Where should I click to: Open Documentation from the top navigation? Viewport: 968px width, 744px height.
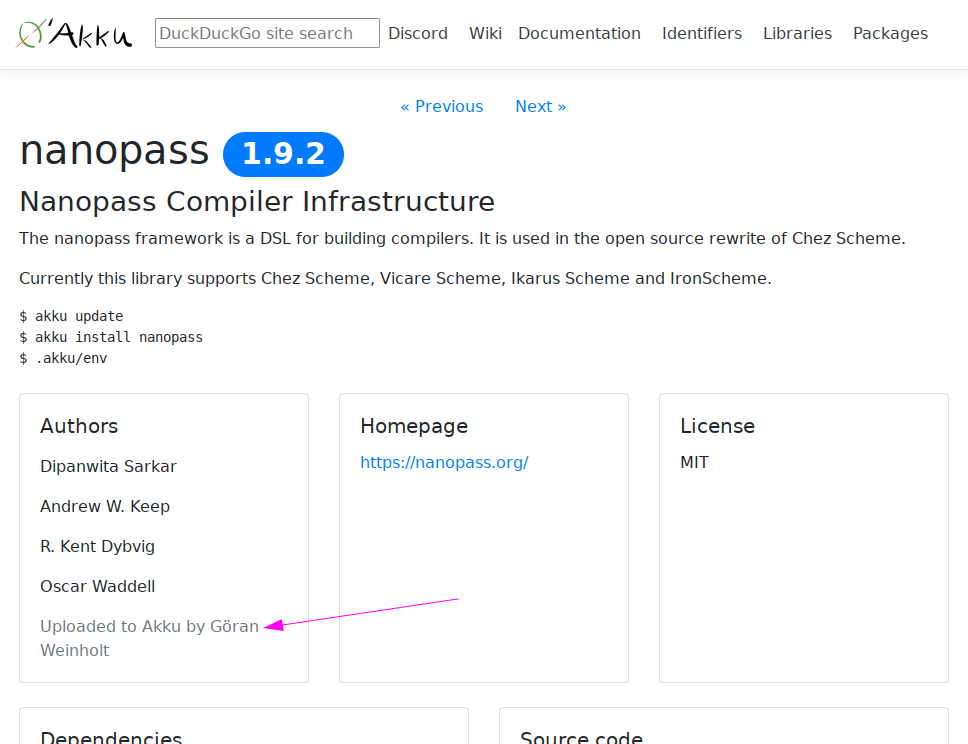click(x=579, y=33)
